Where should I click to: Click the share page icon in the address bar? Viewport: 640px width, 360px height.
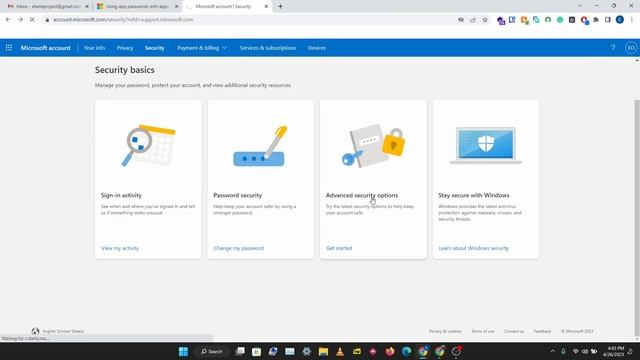[x=473, y=20]
